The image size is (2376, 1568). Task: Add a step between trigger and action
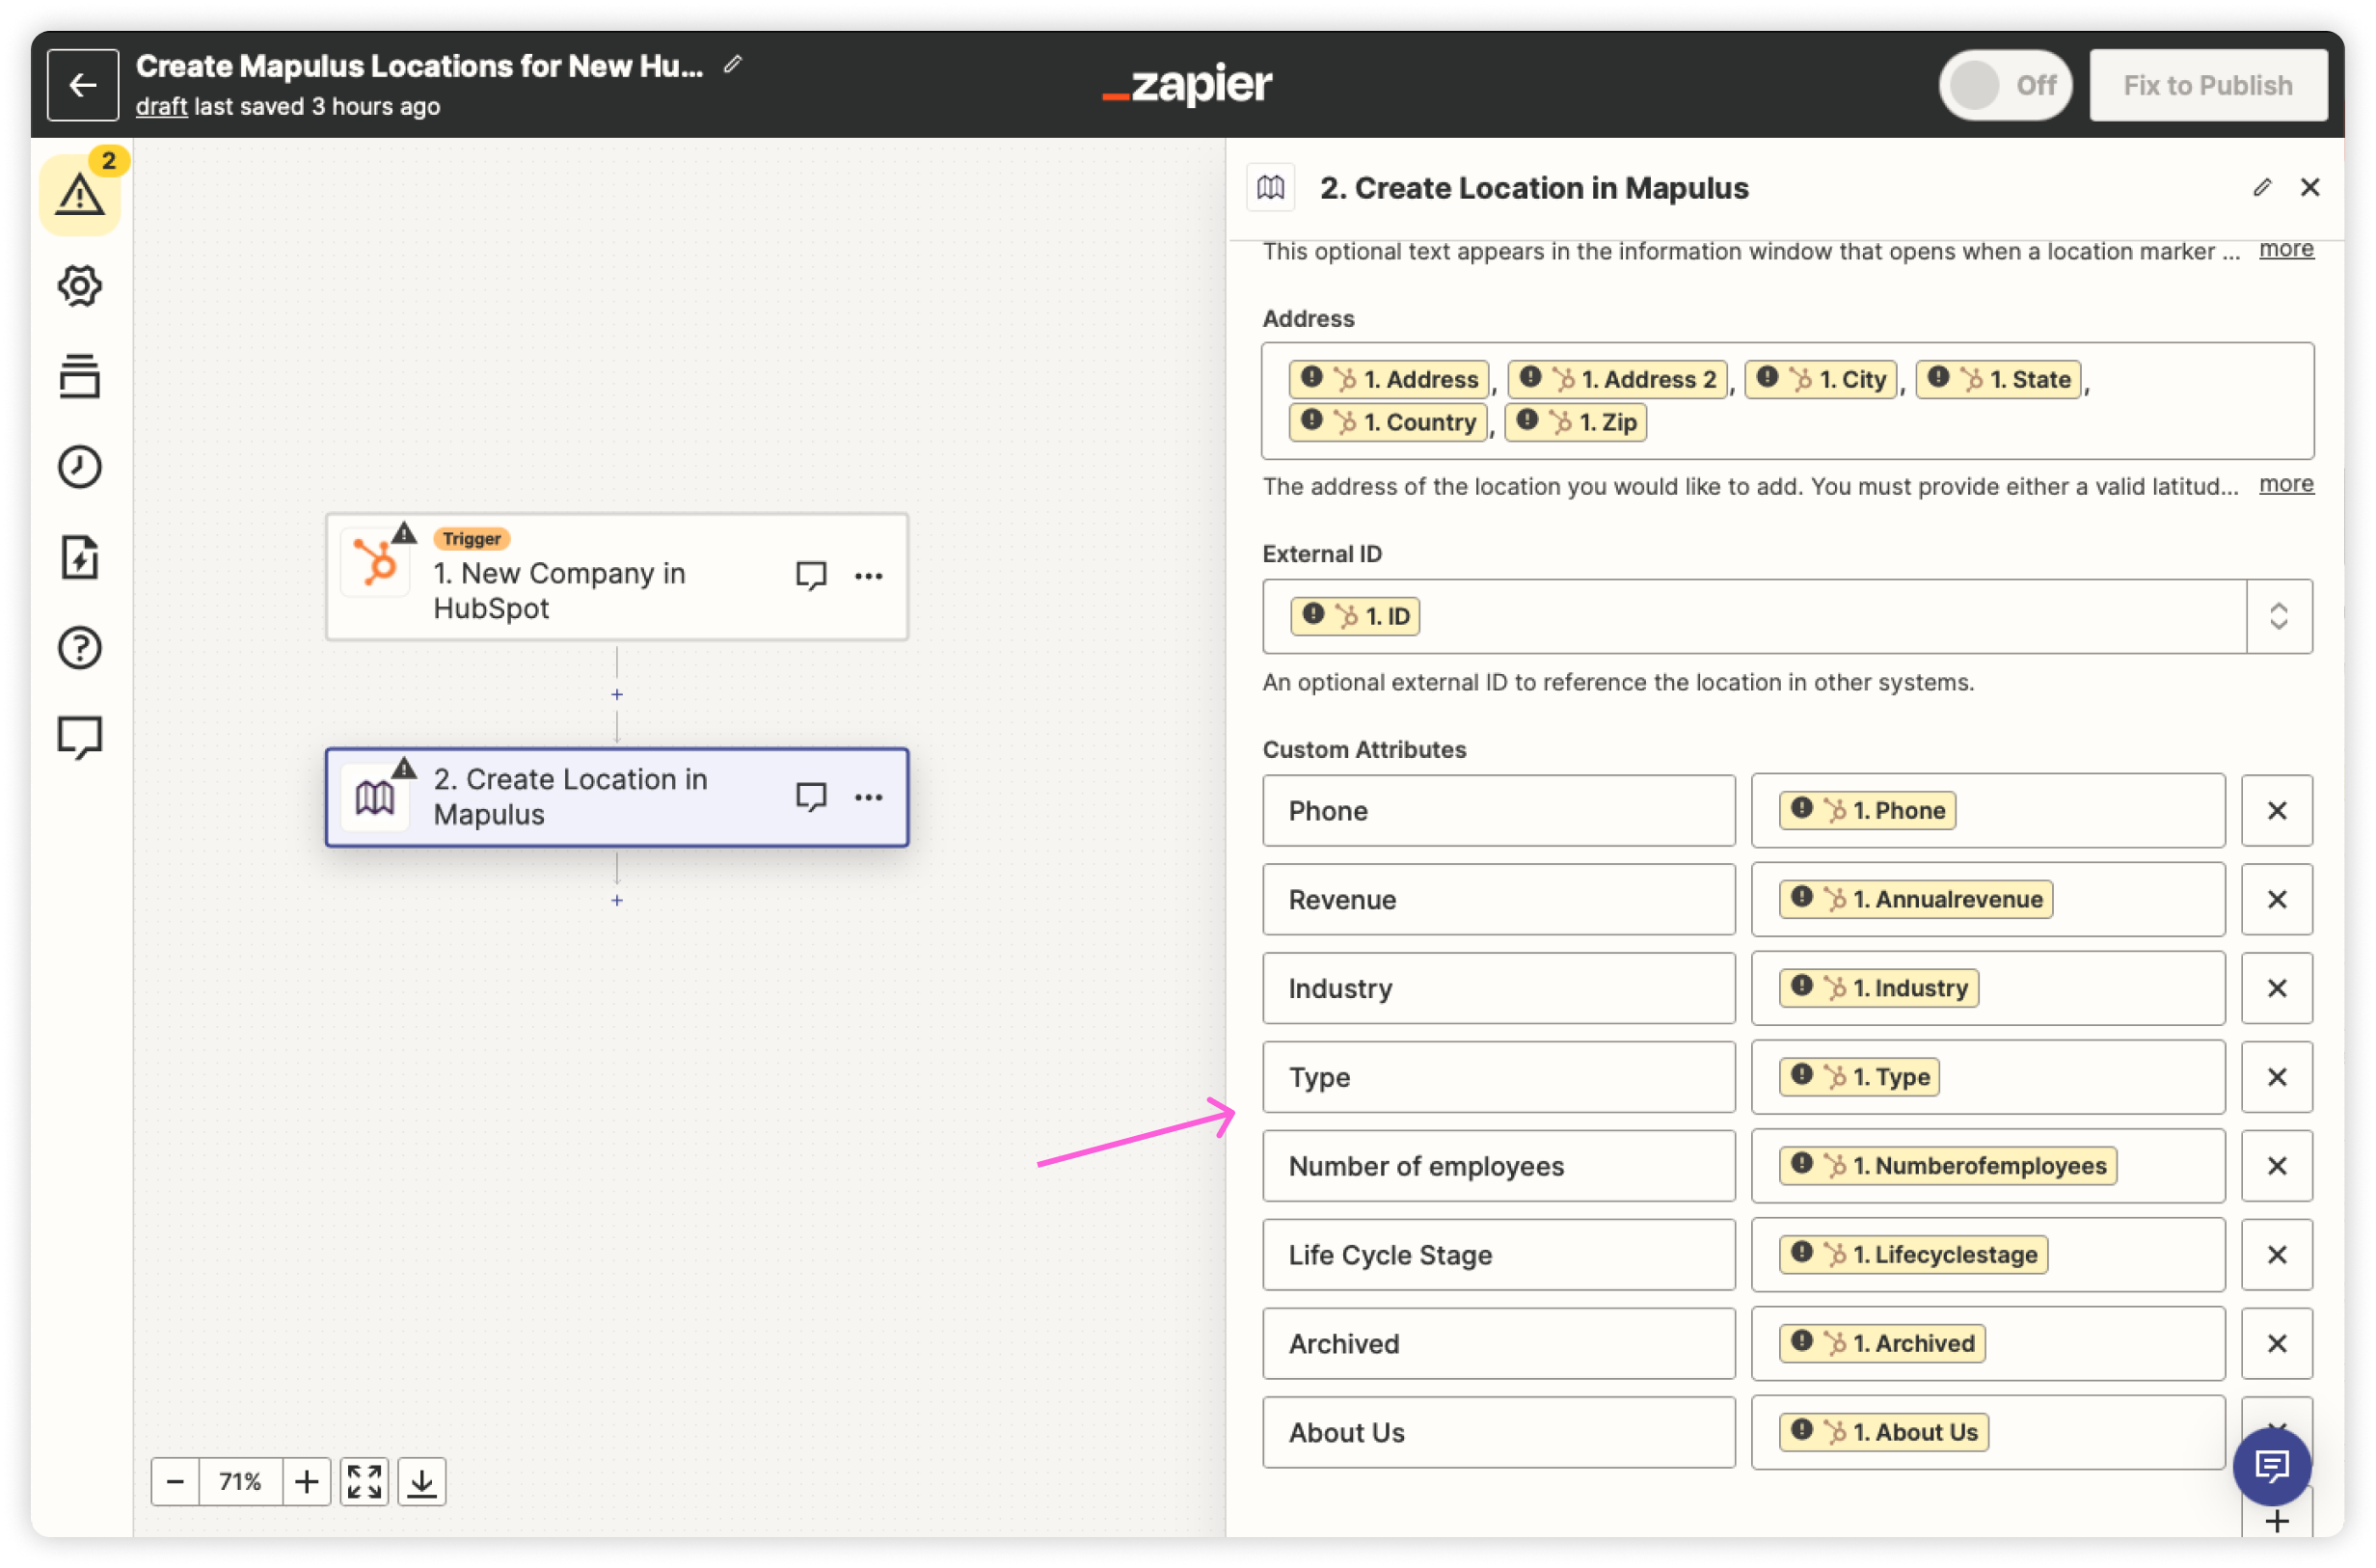[617, 695]
